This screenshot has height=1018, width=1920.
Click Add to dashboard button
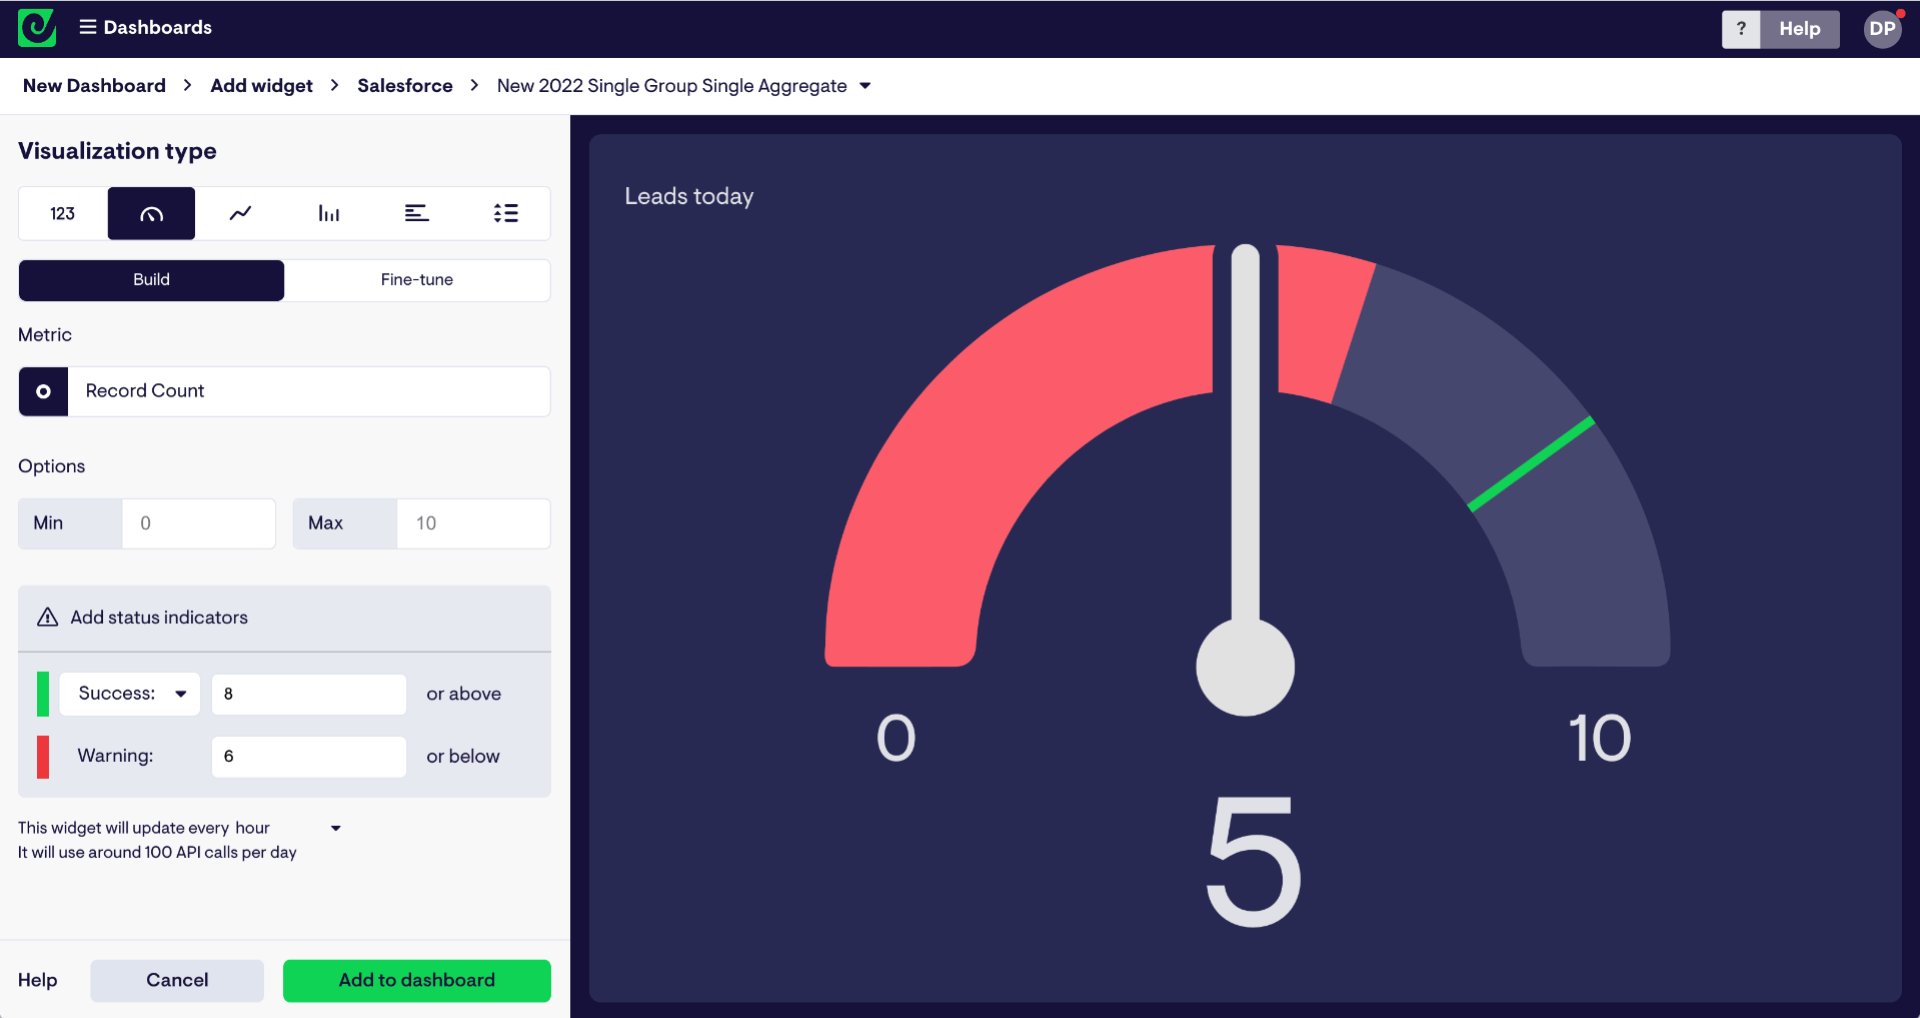pos(417,980)
